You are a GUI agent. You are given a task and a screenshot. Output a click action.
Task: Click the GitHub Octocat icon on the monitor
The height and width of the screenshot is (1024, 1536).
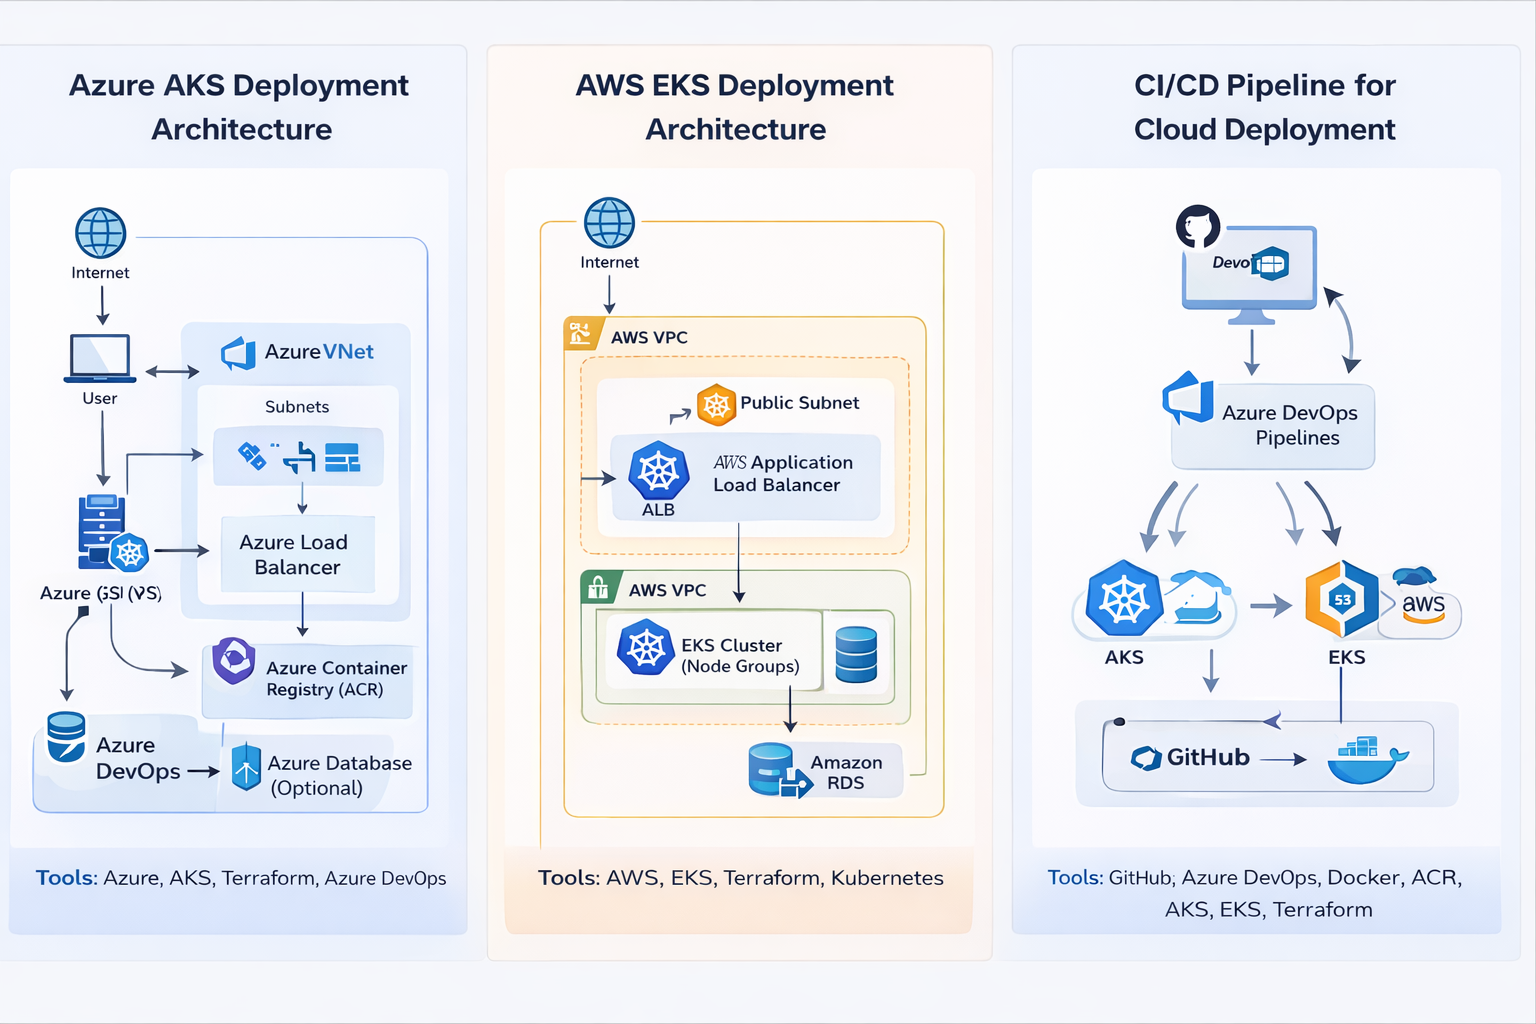1198,227
